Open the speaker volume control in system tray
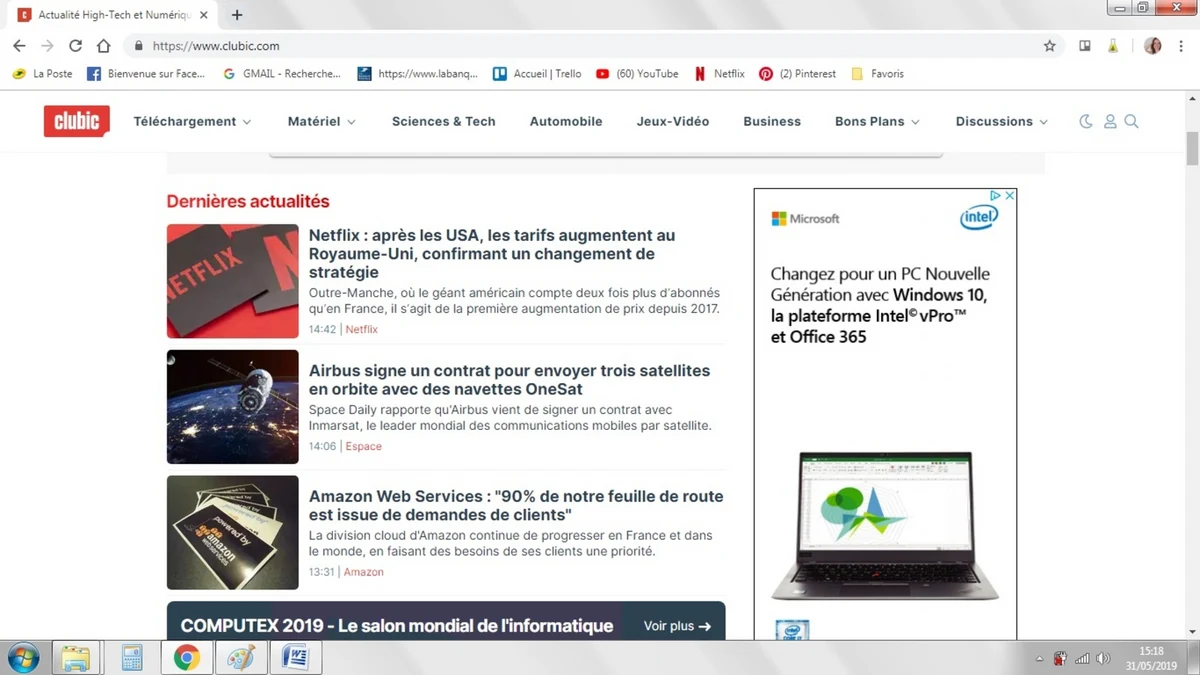The image size is (1200, 675). [1104, 658]
